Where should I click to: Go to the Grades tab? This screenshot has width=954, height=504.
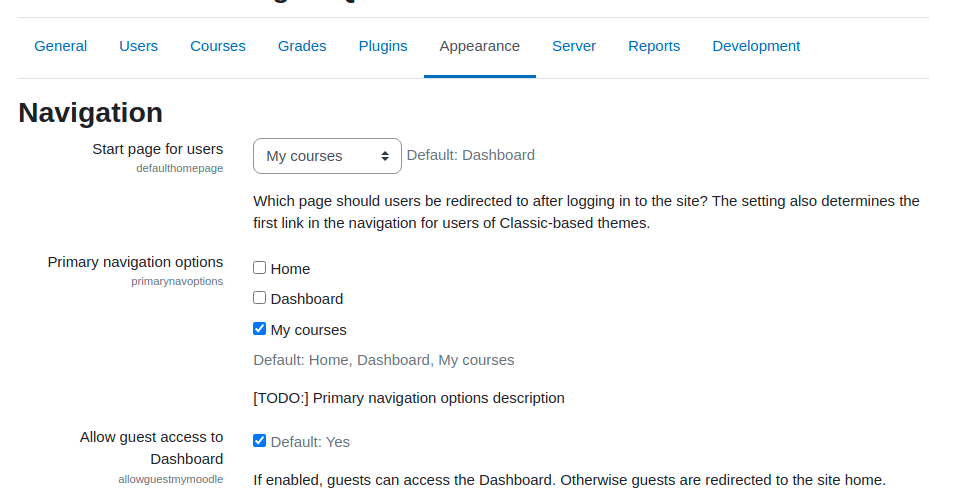click(302, 46)
